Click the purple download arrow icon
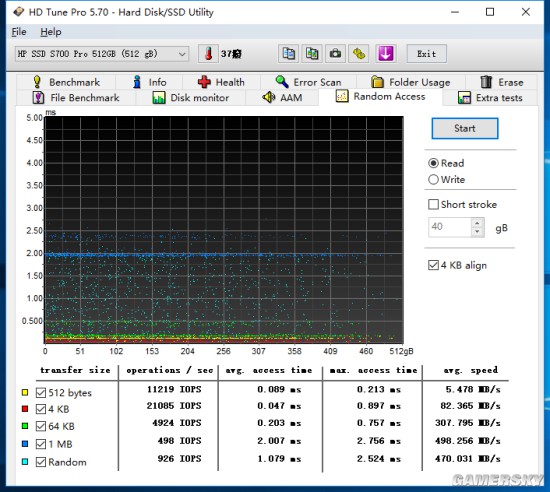 click(x=385, y=54)
